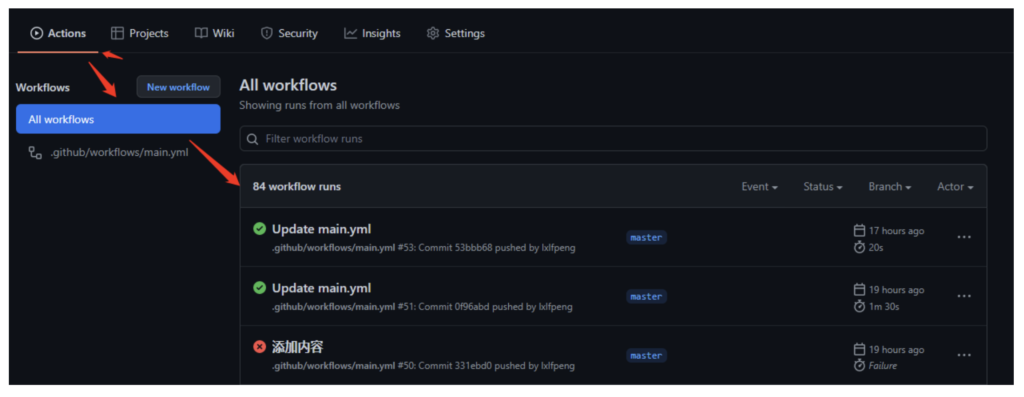Click success check icon for run #53
Image resolution: width=1024 pixels, height=397 pixels.
tap(259, 229)
